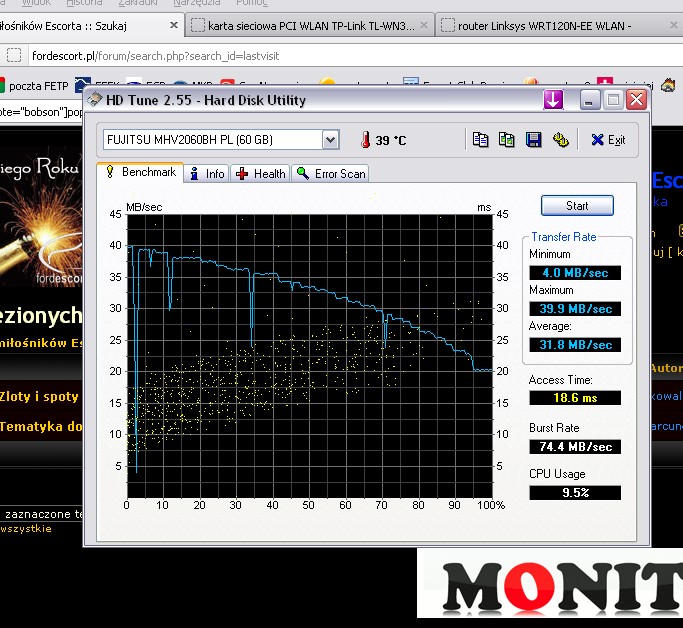Start the benchmark test
Image resolution: width=683 pixels, height=628 pixels.
pos(577,206)
